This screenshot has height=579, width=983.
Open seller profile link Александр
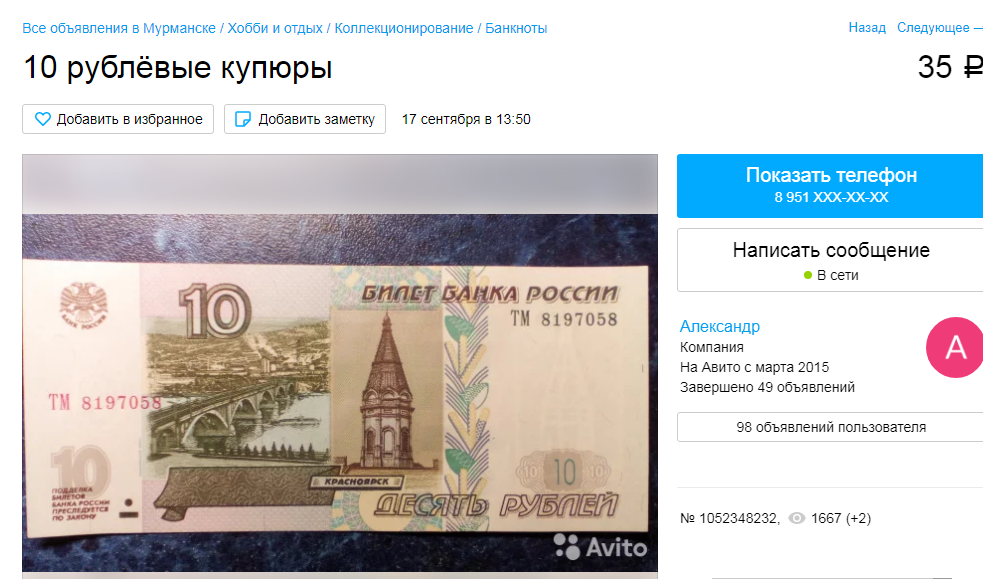(720, 326)
